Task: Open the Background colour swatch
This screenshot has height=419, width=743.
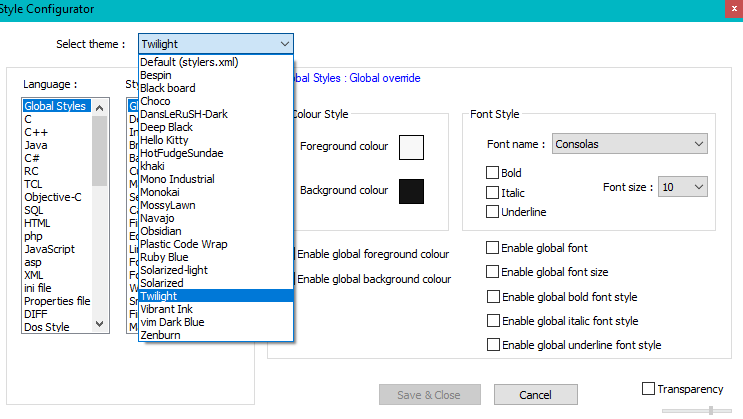Action: [x=411, y=190]
